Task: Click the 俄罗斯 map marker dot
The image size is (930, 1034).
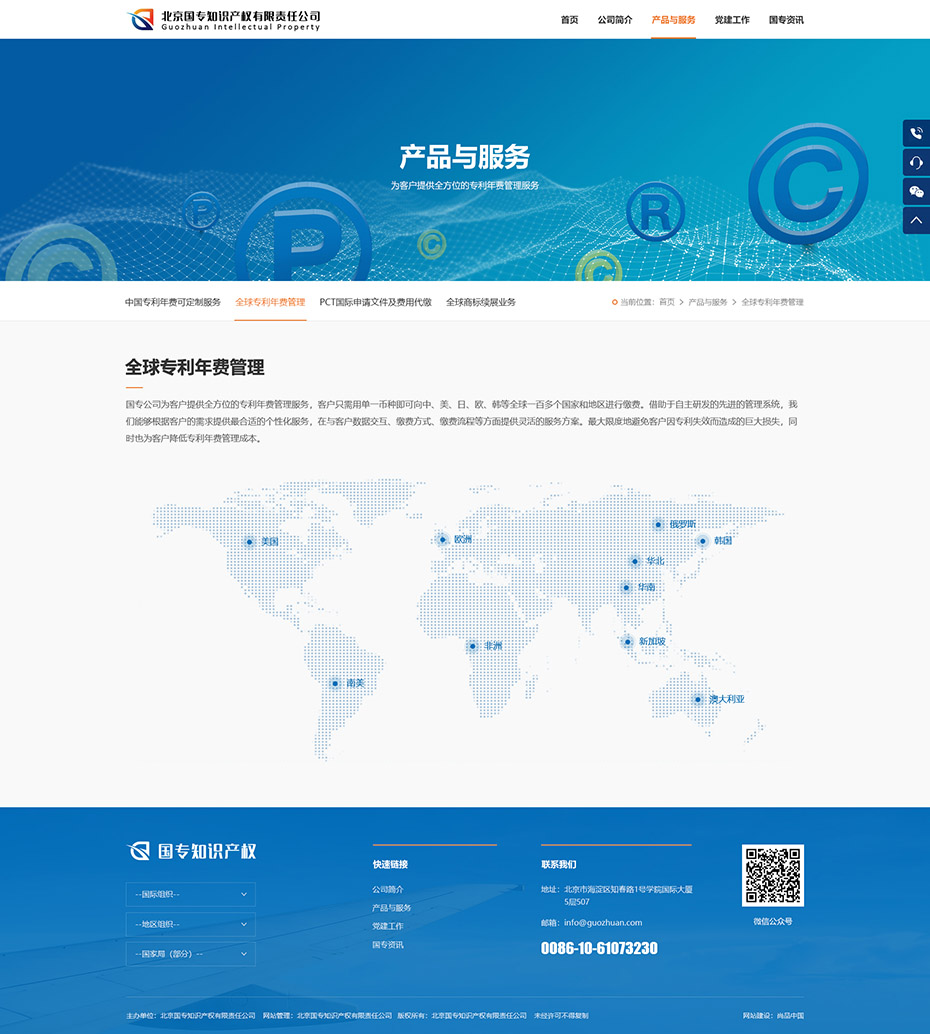Action: [658, 524]
